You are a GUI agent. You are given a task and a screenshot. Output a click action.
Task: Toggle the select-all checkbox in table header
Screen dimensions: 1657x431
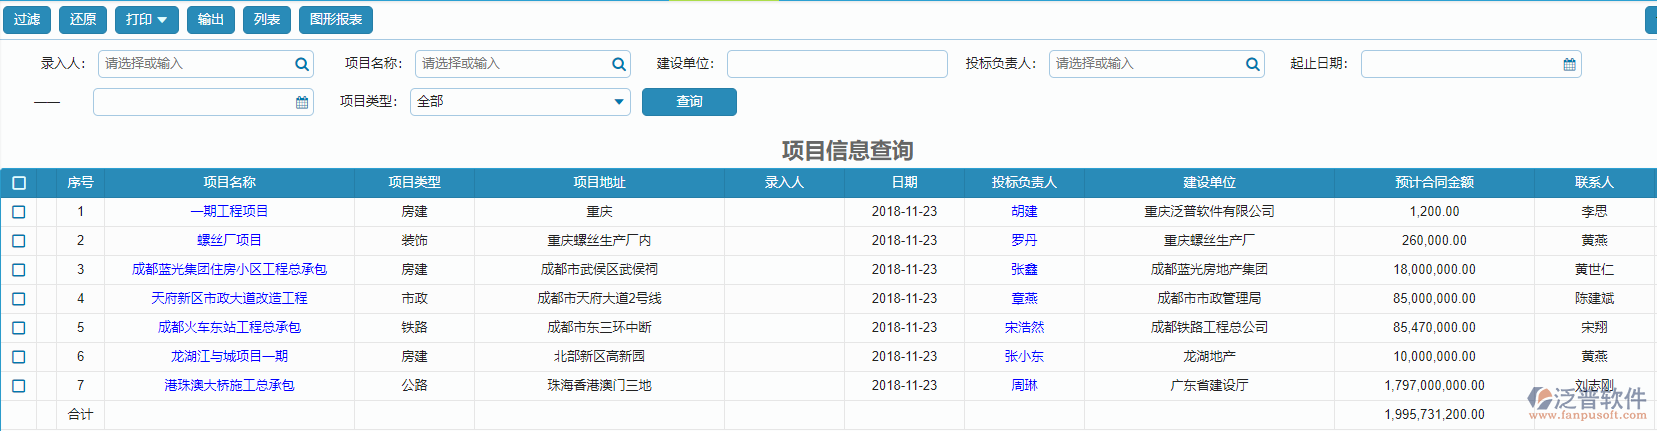(x=19, y=183)
